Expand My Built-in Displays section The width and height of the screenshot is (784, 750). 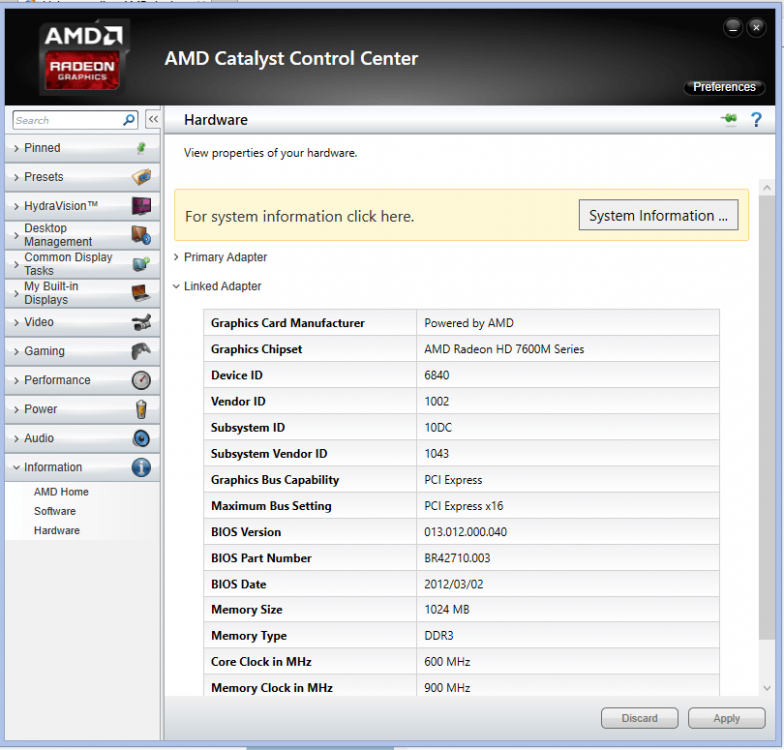tap(82, 293)
